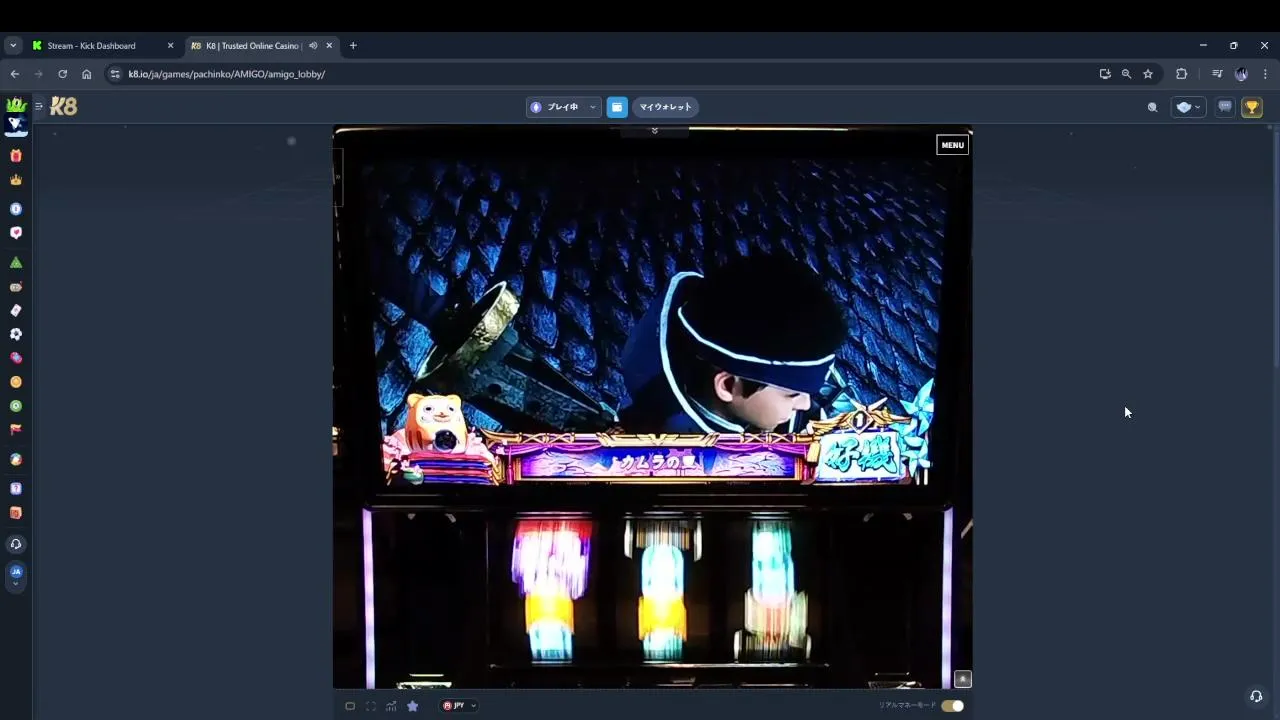Open the green triangle sidebar icon
1280x720 pixels.
pyautogui.click(x=16, y=262)
